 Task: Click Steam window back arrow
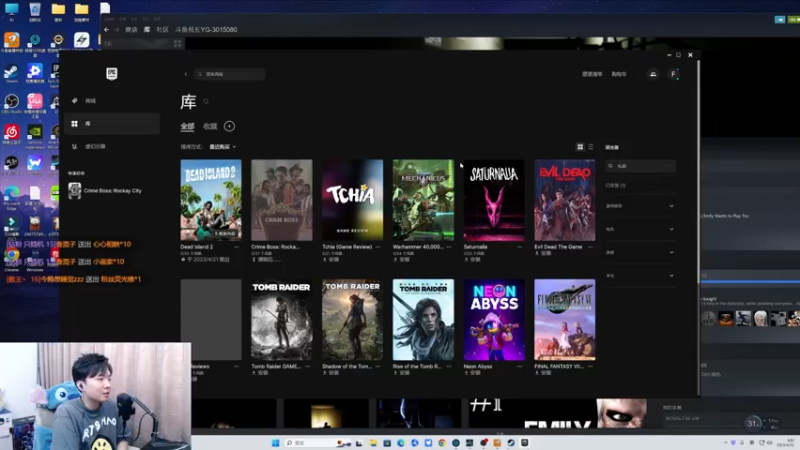point(106,30)
